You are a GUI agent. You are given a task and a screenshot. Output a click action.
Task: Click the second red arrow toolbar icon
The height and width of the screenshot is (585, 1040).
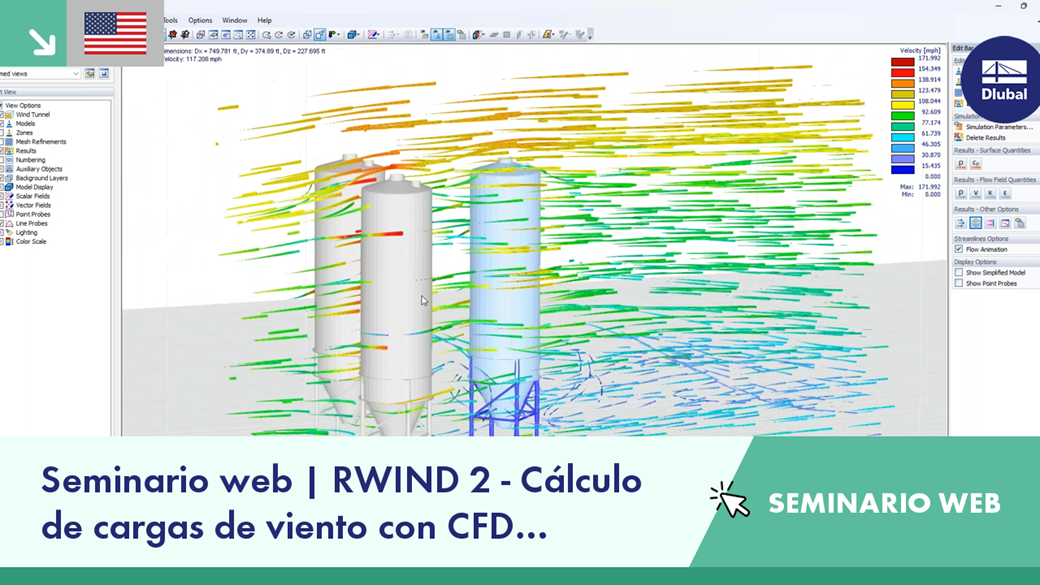pyautogui.click(x=185, y=34)
